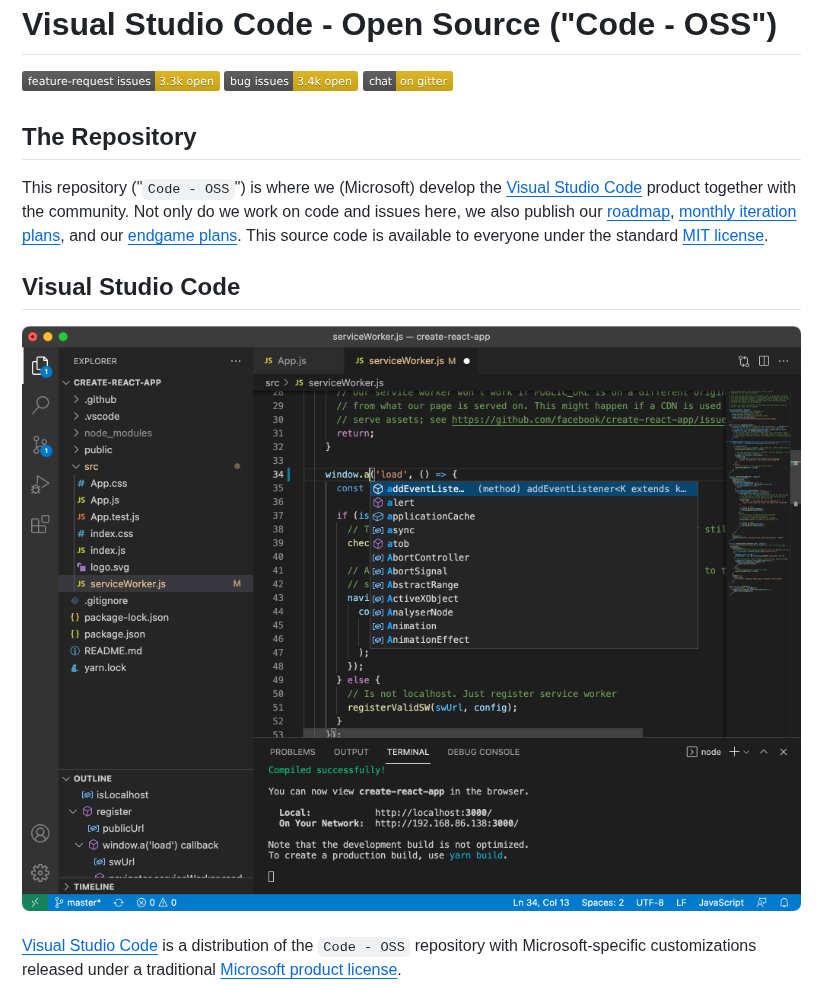Click the notifications bell in status bar
Viewport: 819px width, 986px height.
click(784, 902)
